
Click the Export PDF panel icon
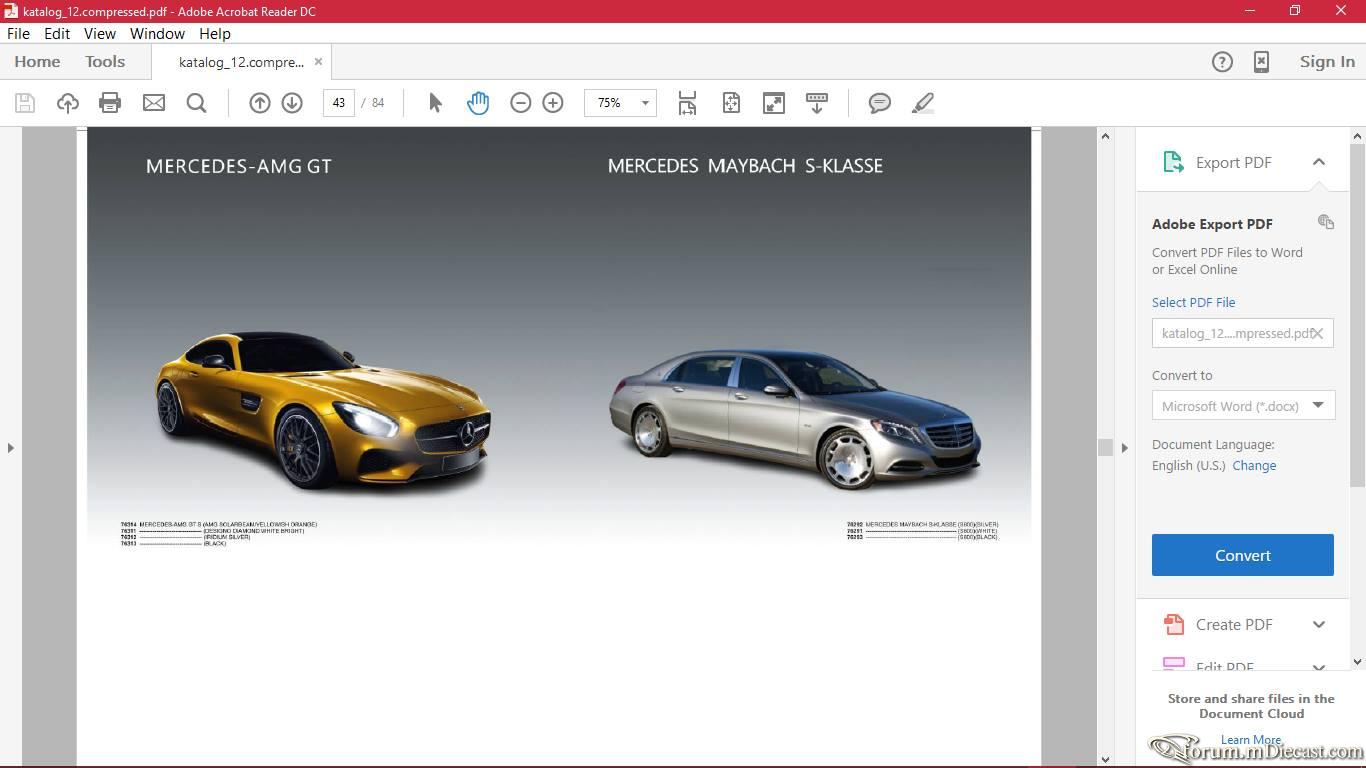[1172, 162]
